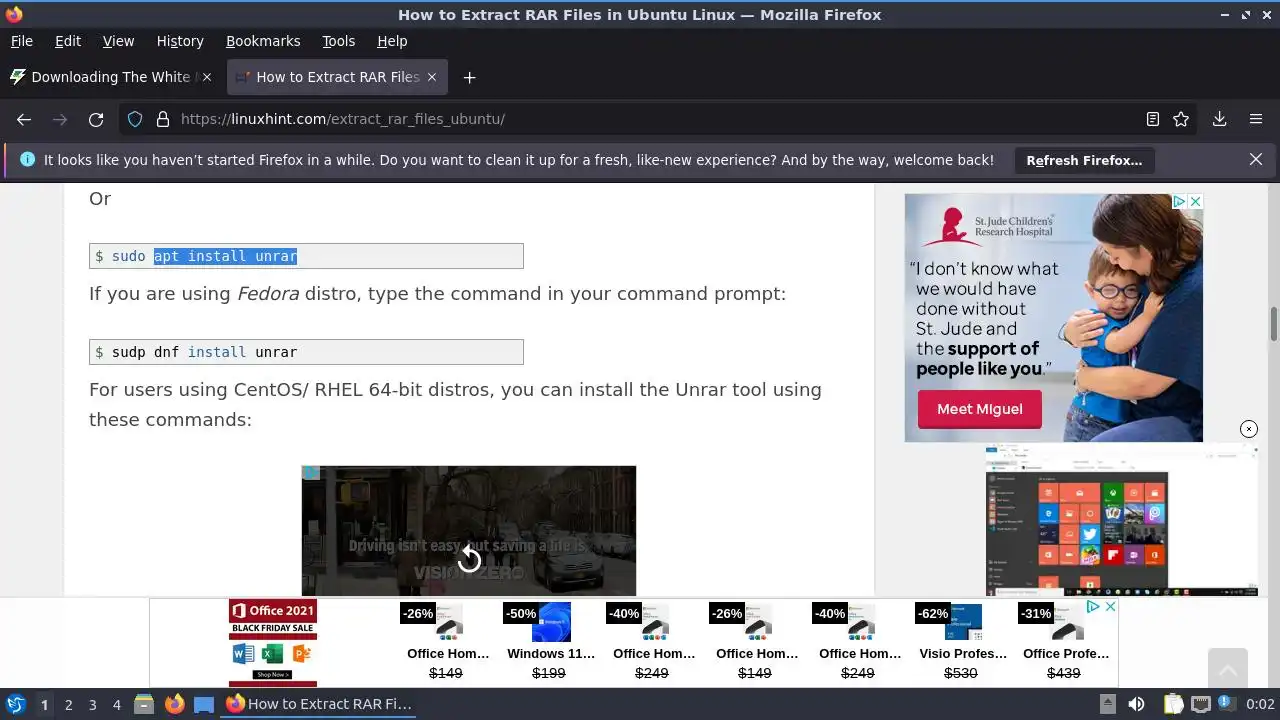
Task: Click the scroll-to-top arrow button
Action: tap(1227, 668)
